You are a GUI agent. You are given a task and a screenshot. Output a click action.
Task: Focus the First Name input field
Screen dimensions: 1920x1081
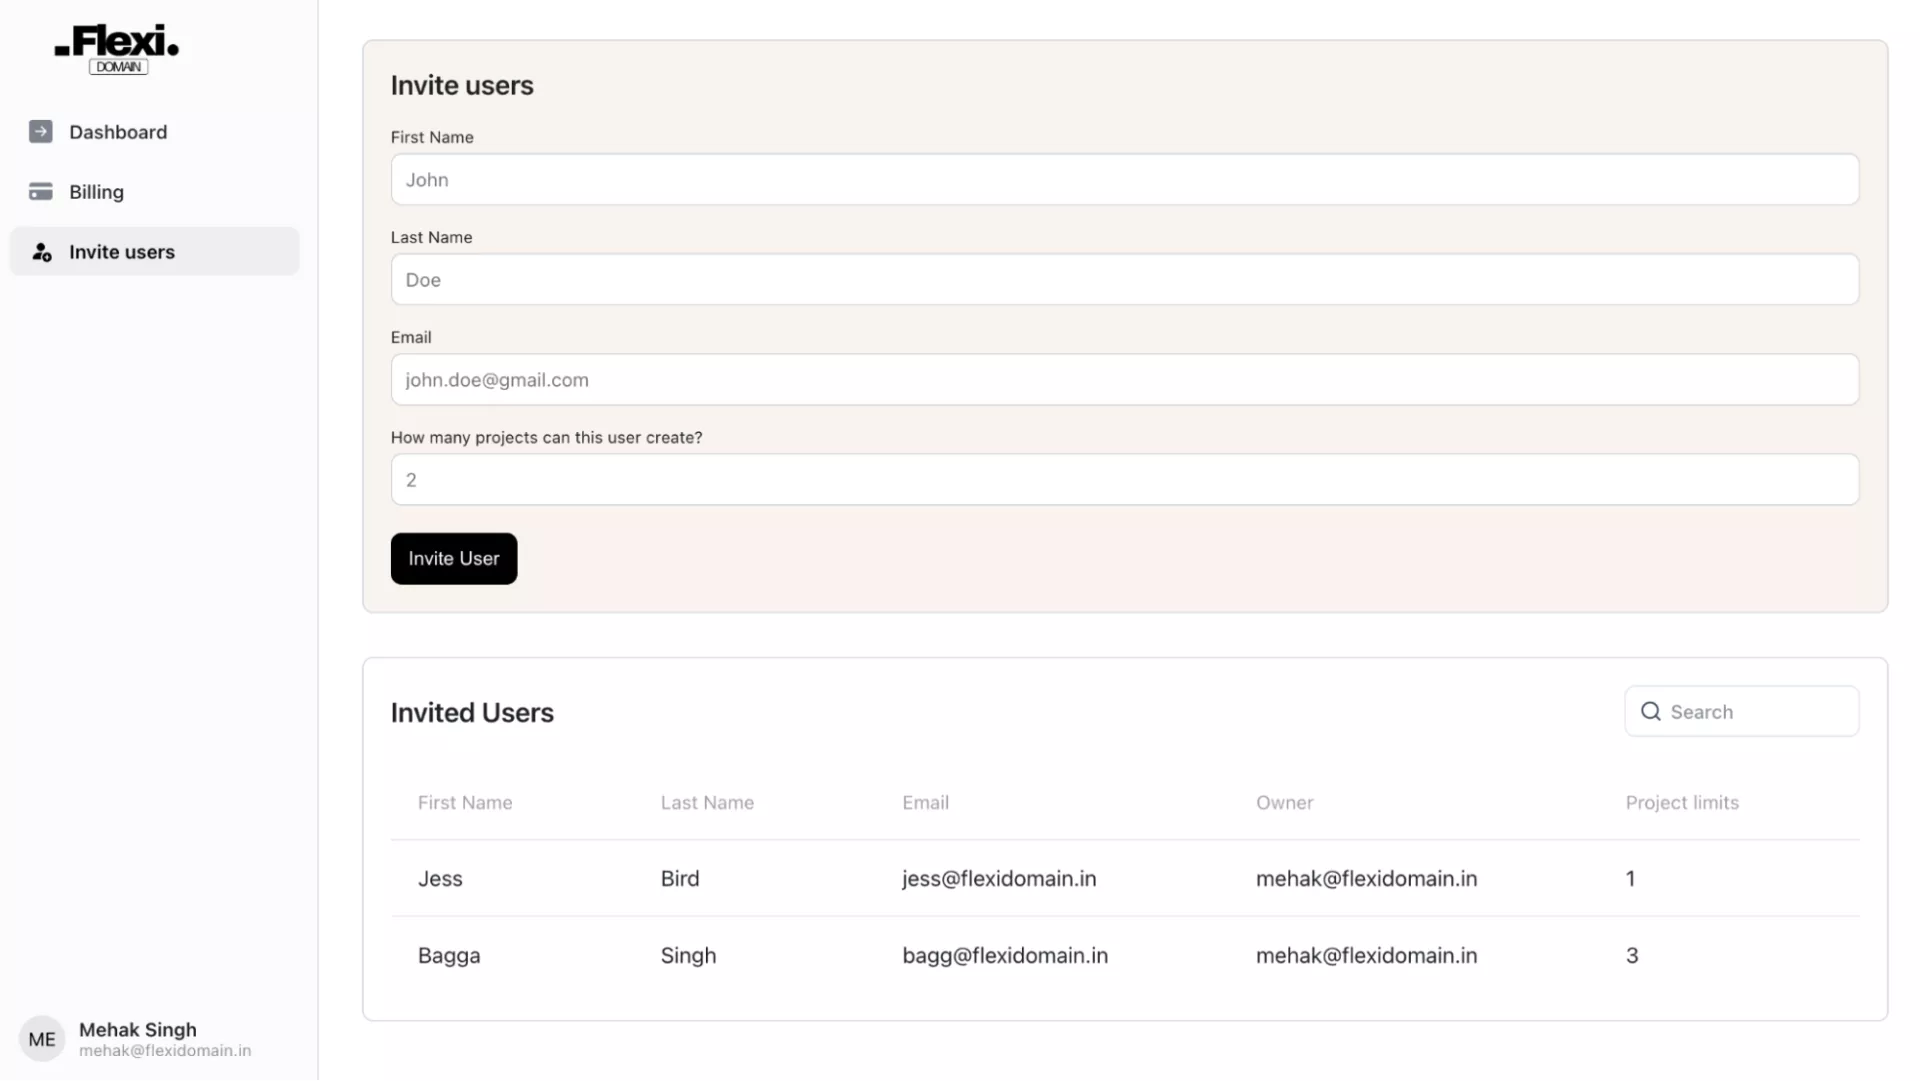coord(1124,180)
